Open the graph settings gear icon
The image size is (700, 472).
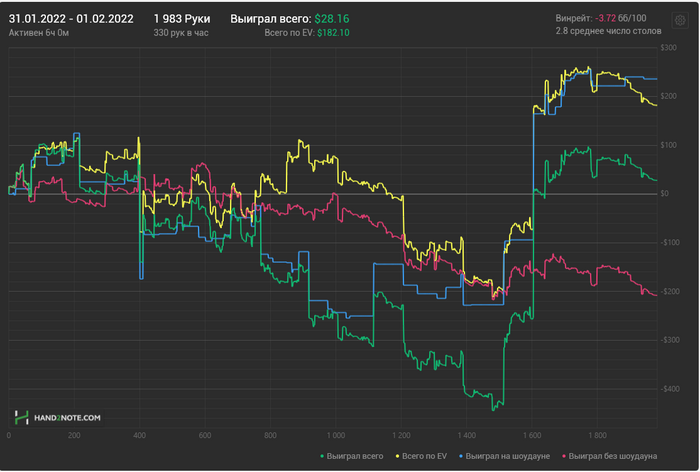(x=679, y=21)
